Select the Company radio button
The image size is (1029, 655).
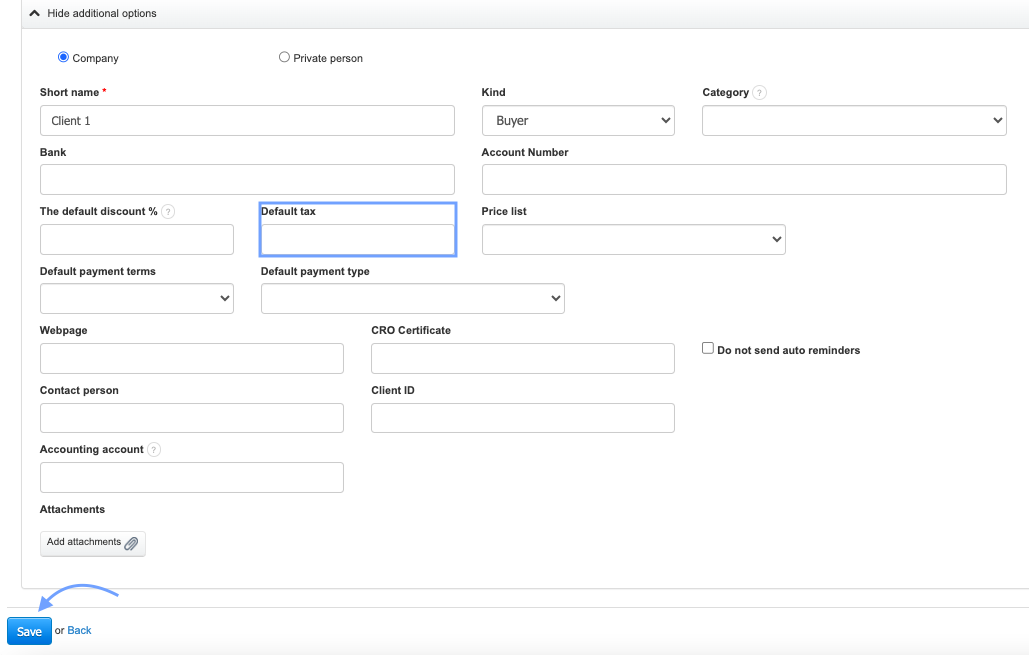coord(64,58)
